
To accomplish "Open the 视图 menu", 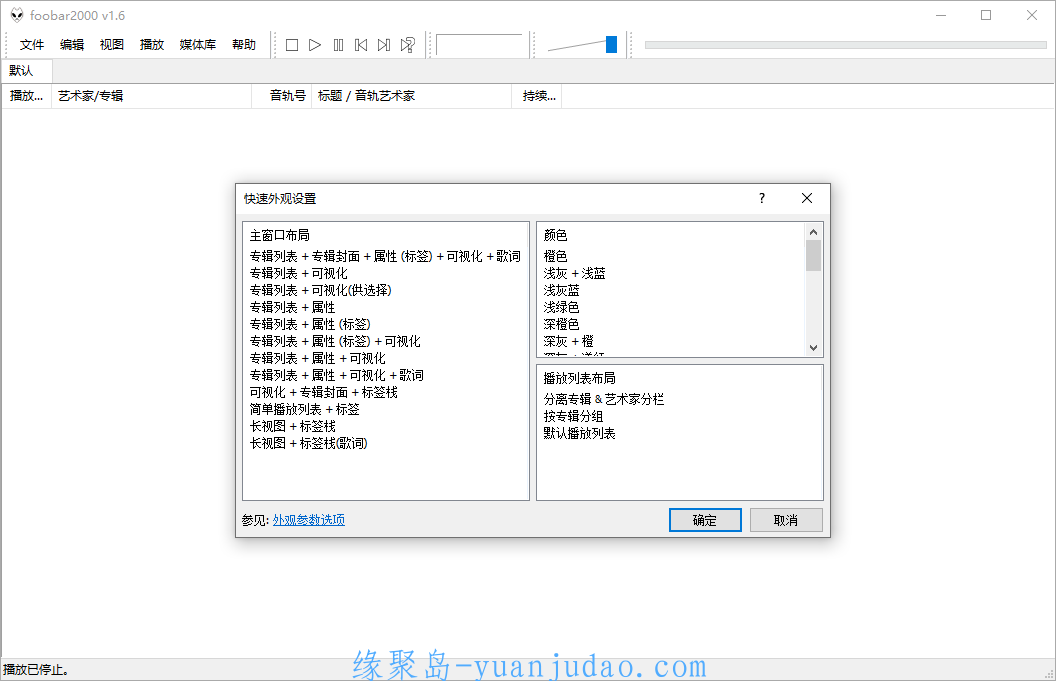I will (112, 45).
